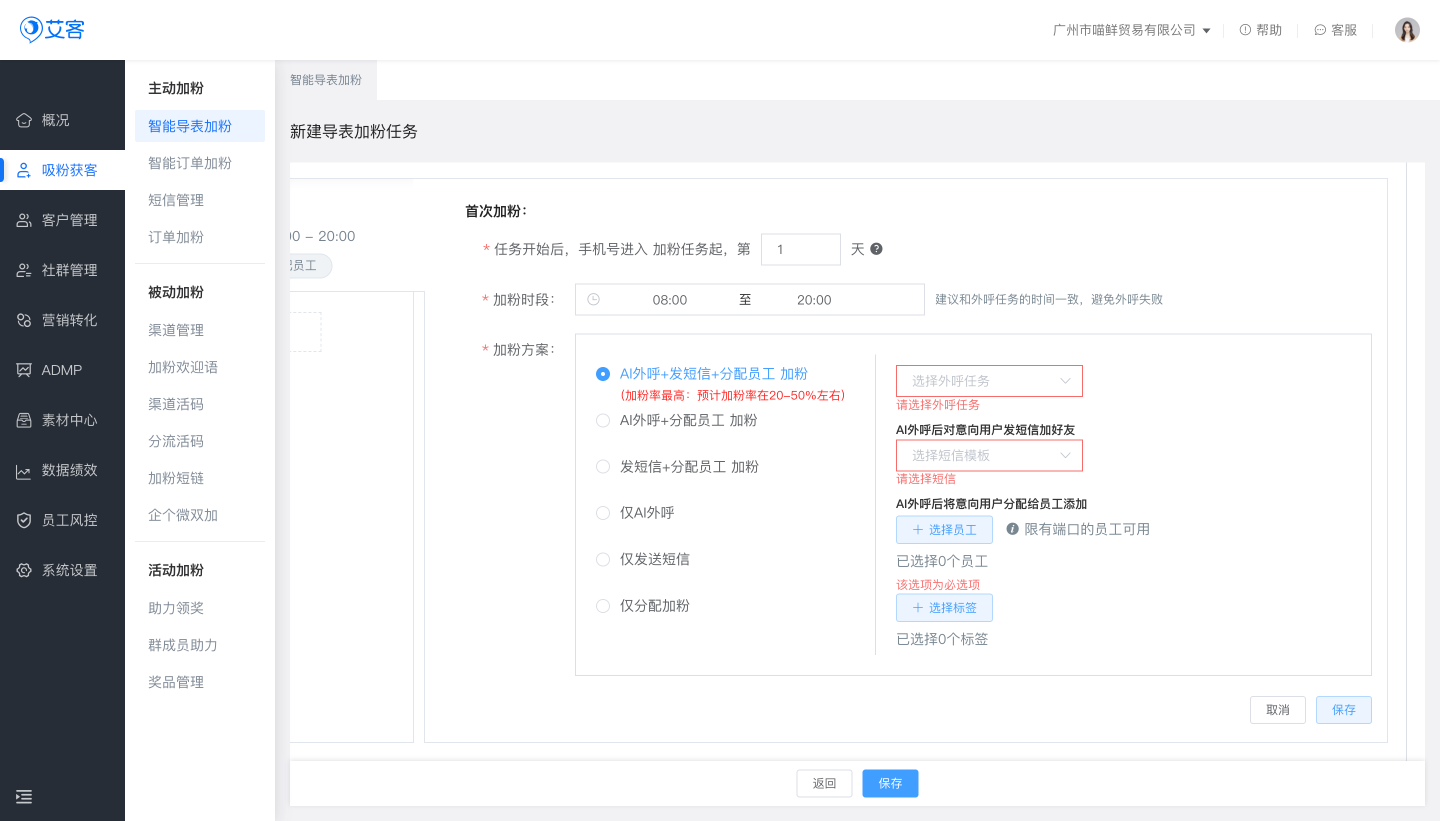Click the ADMP sidebar icon

coord(24,370)
